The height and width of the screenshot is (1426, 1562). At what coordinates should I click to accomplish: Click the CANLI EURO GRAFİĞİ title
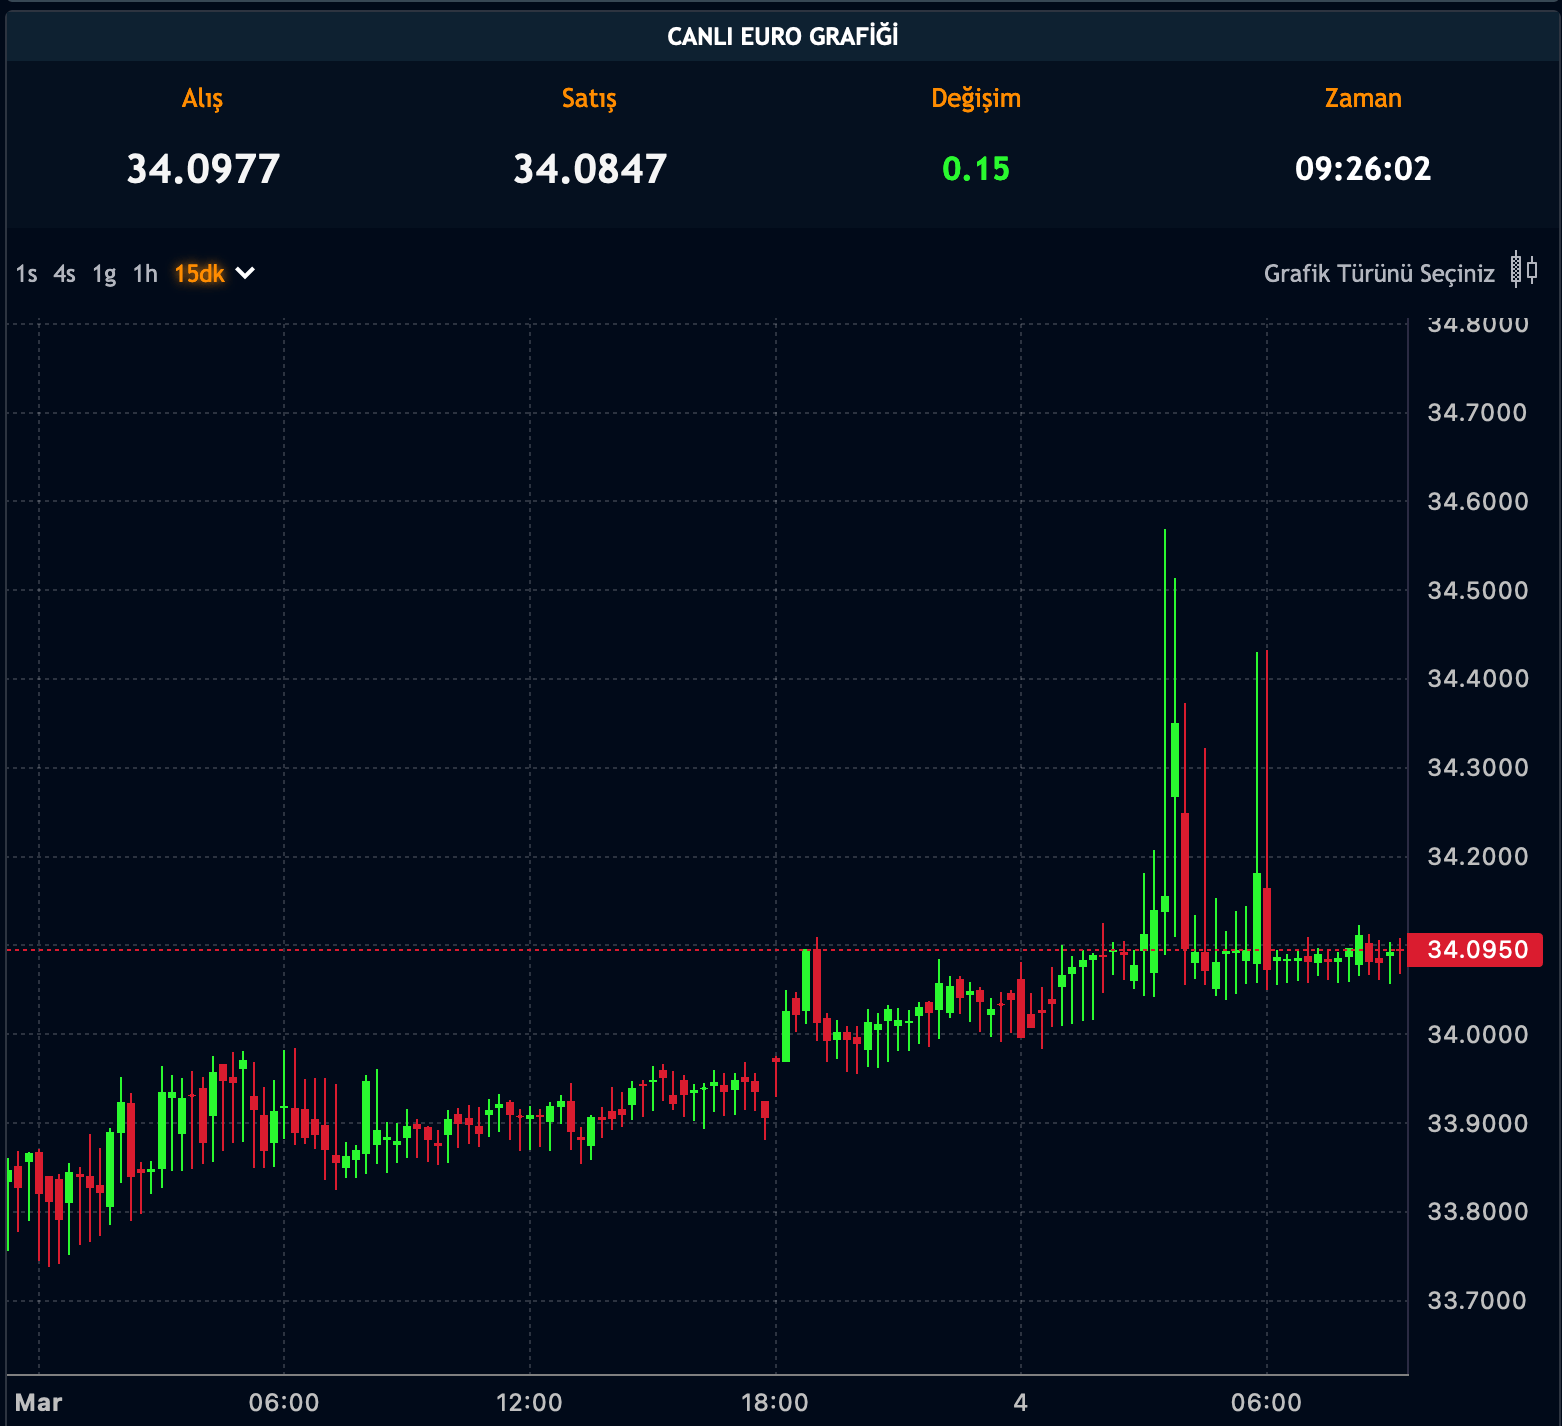click(x=782, y=36)
